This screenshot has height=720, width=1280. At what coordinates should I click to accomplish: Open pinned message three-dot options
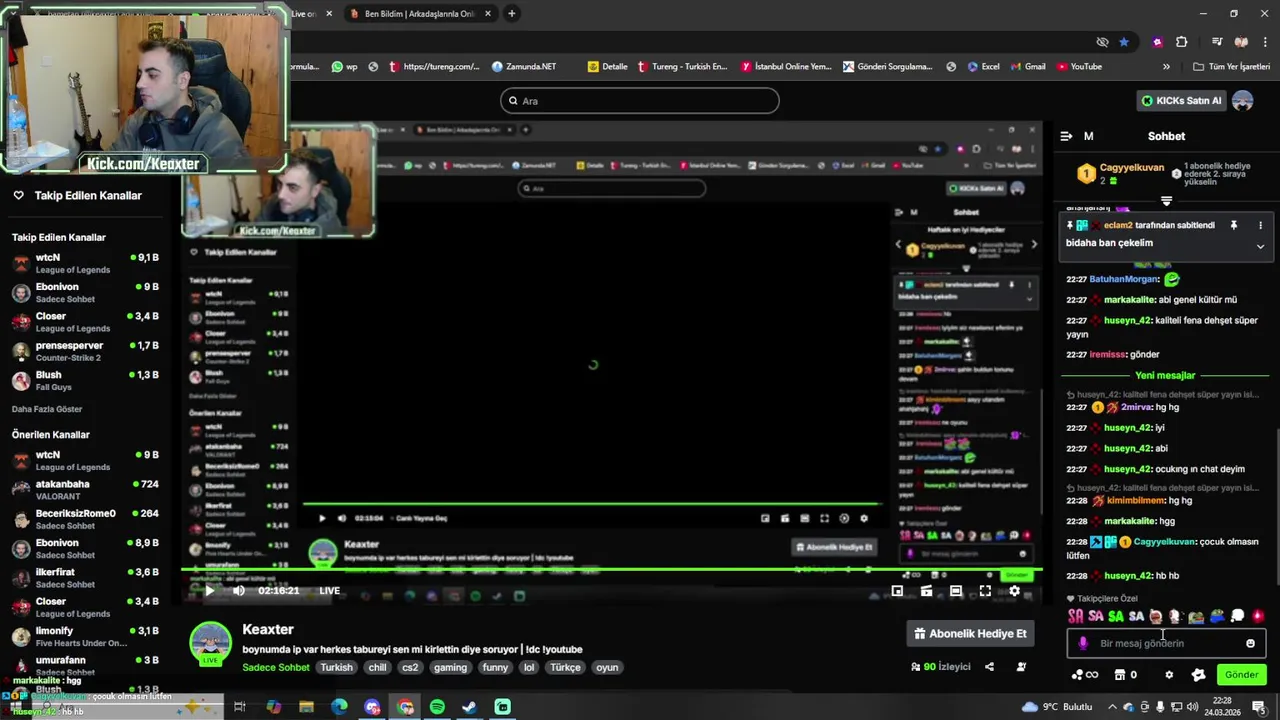(x=1260, y=226)
